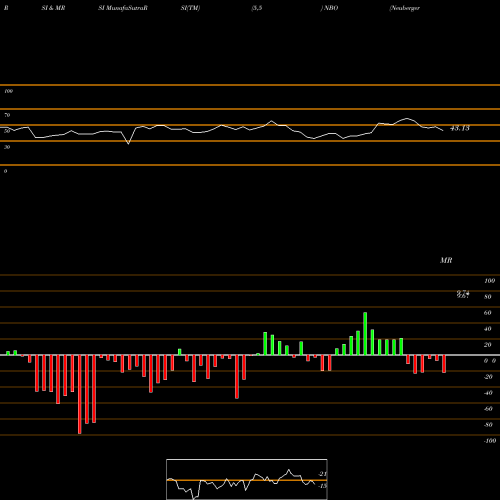
Task: Click the MR axis label 40
Action: [x=488, y=329]
